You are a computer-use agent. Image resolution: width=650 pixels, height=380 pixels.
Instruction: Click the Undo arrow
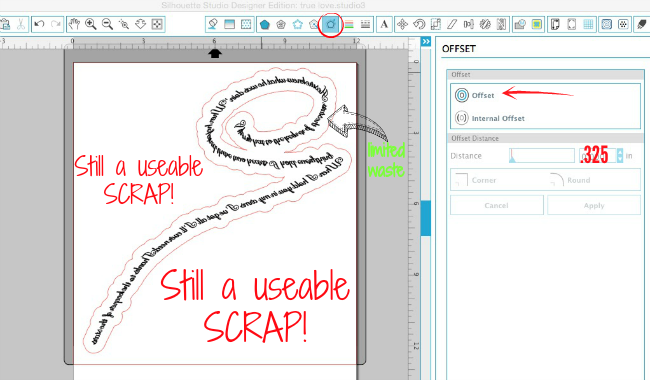pyautogui.click(x=40, y=24)
